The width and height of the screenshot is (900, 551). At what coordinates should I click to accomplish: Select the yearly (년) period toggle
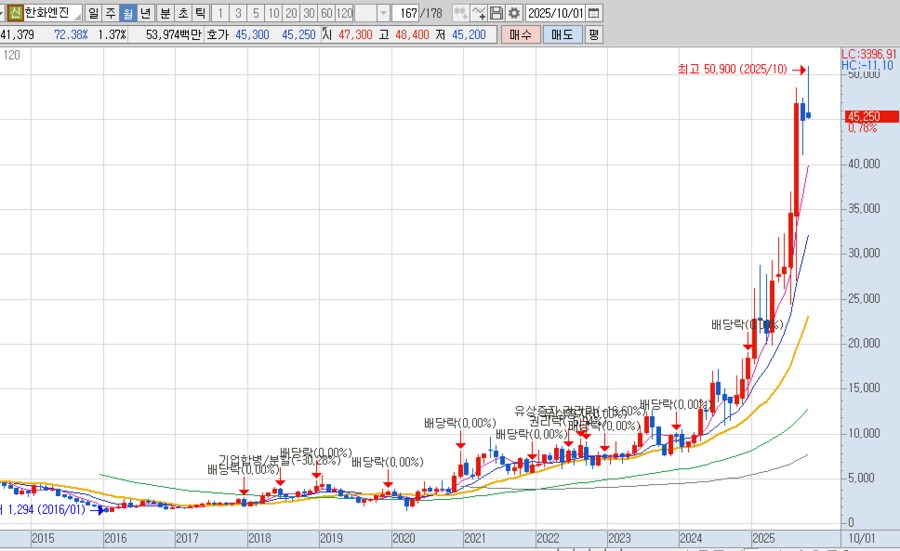[x=146, y=13]
